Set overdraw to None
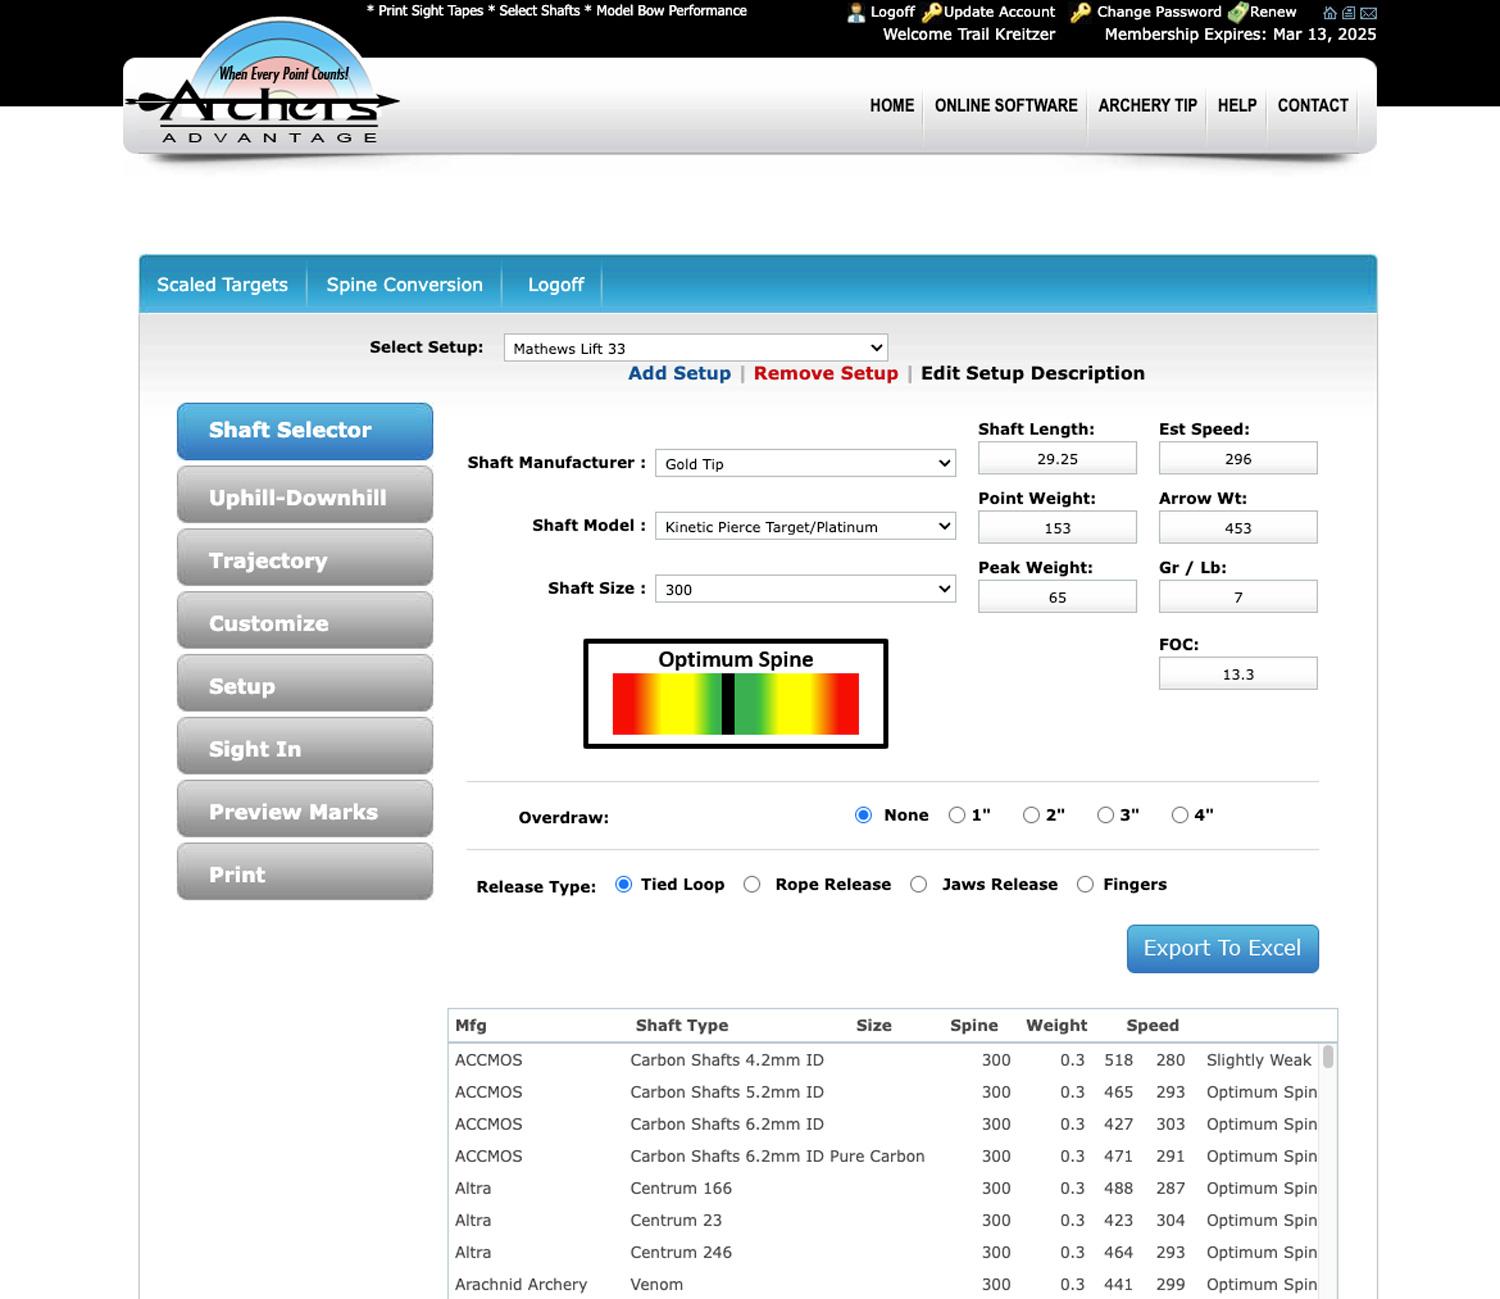 (862, 815)
